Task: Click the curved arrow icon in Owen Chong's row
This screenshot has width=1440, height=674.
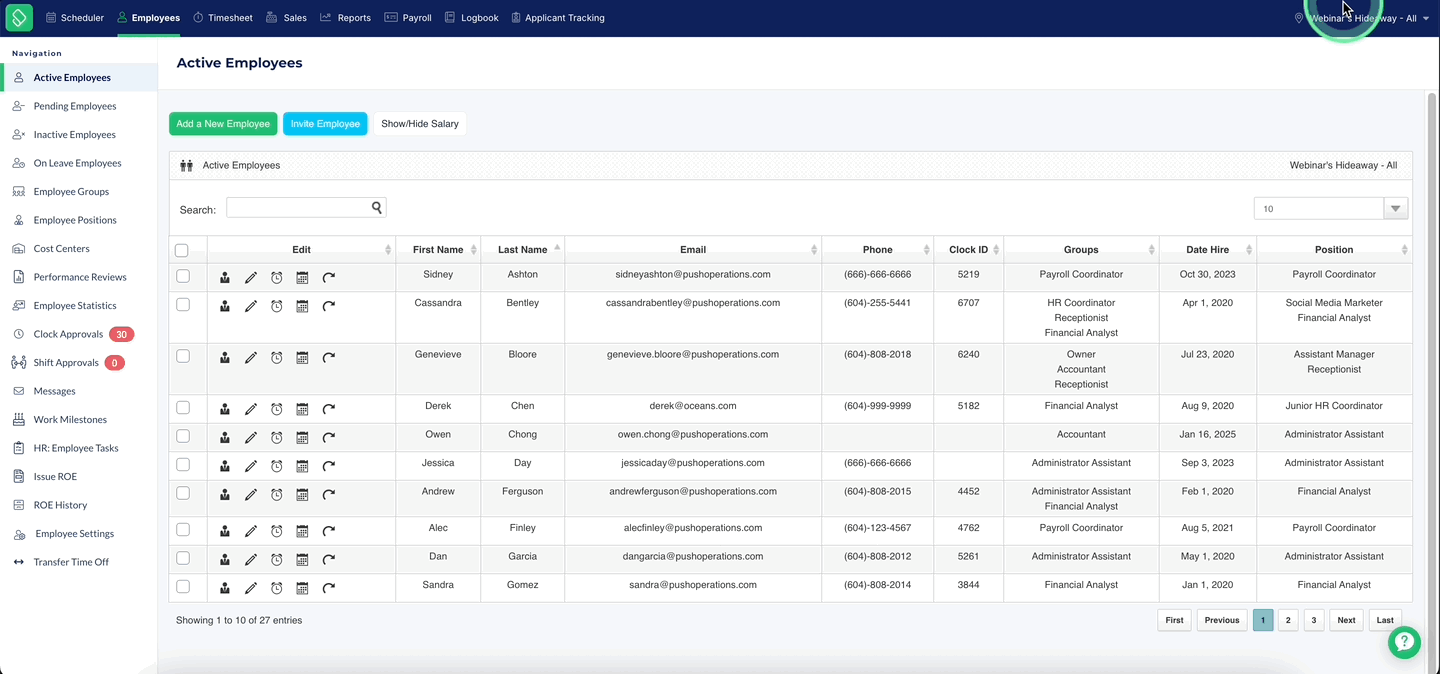Action: tap(328, 437)
